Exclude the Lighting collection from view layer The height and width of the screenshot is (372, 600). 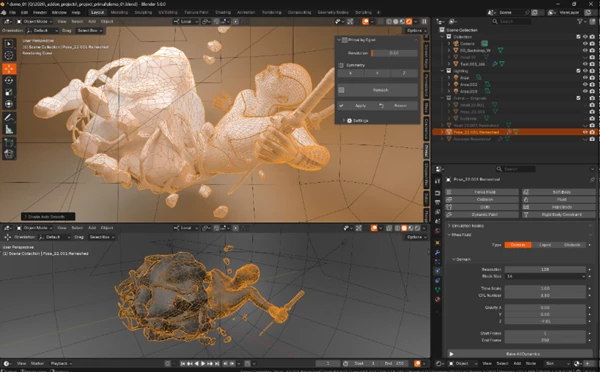pos(578,71)
